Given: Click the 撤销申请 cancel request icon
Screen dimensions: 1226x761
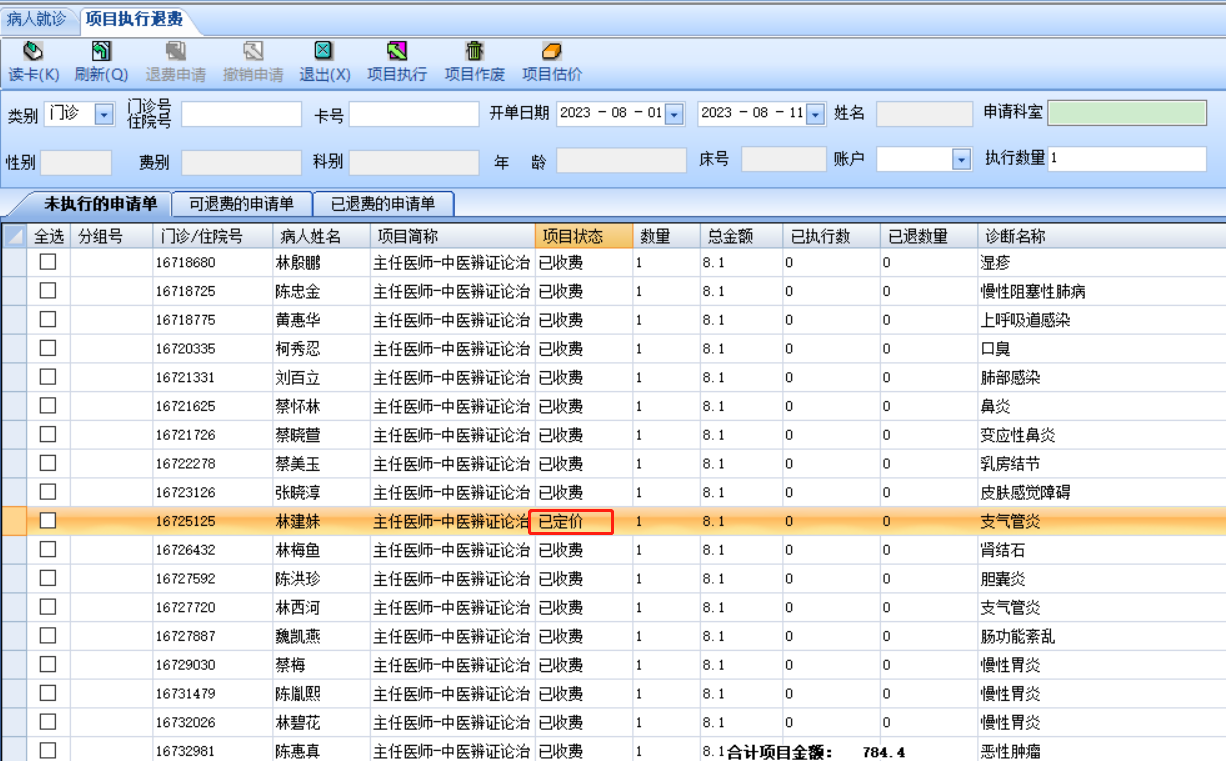Looking at the screenshot, I should coord(253,51).
